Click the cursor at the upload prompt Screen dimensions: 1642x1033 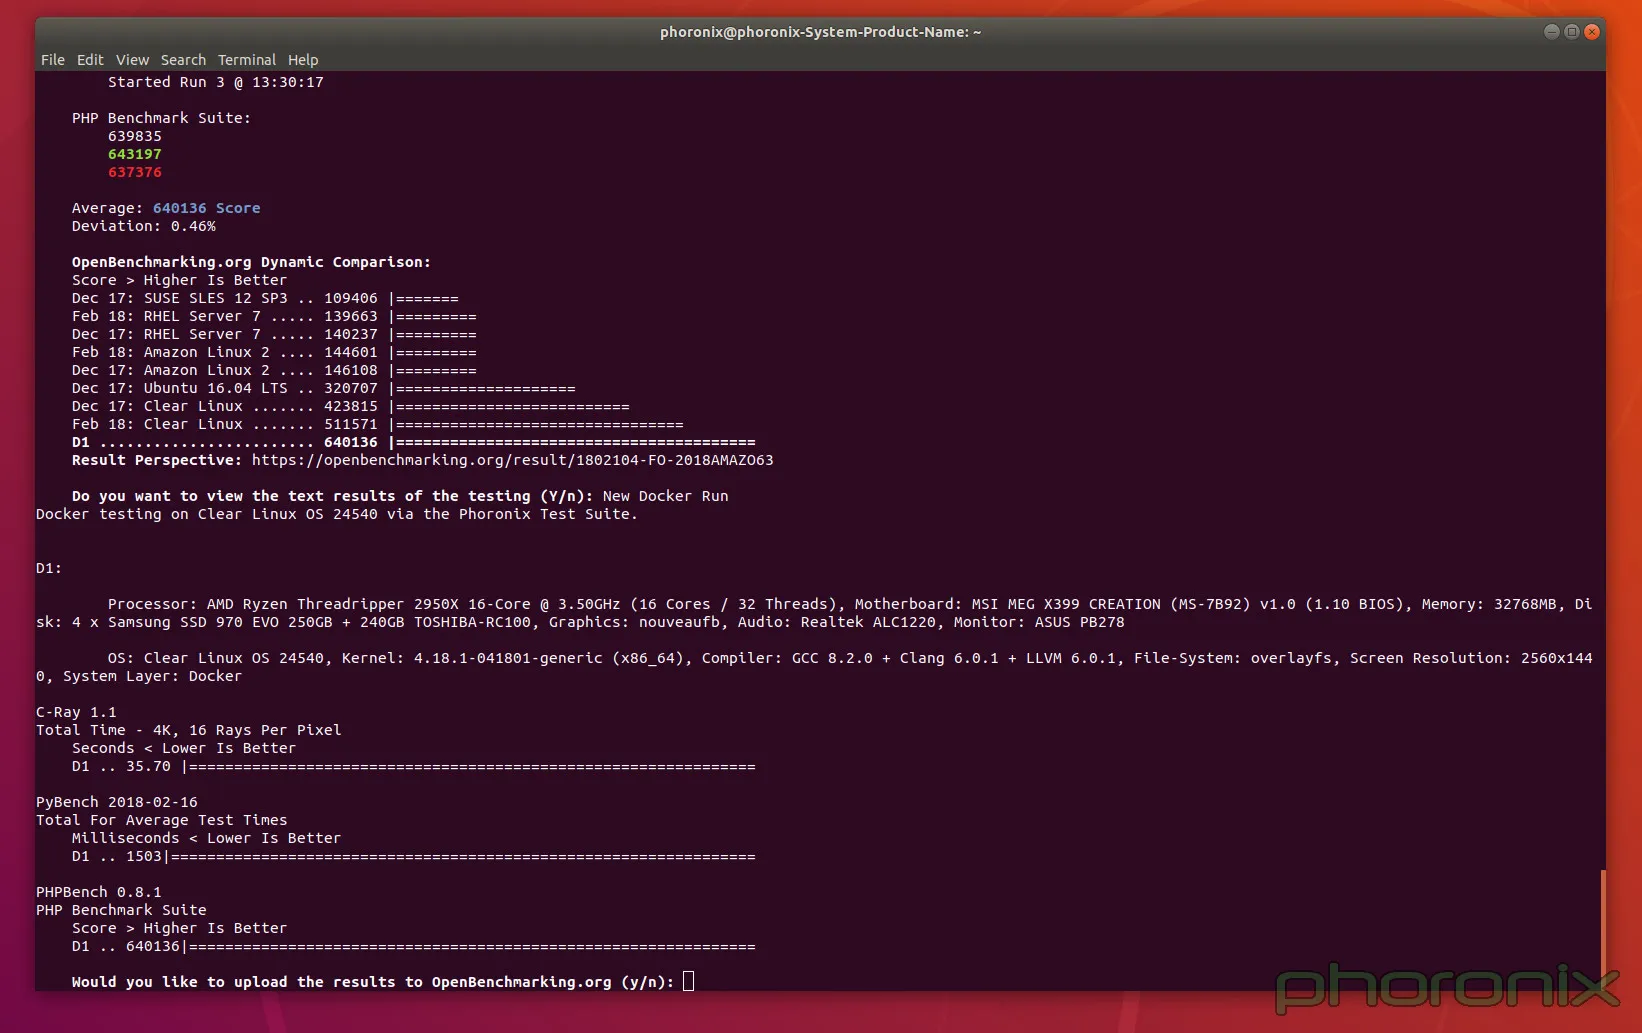pos(688,982)
